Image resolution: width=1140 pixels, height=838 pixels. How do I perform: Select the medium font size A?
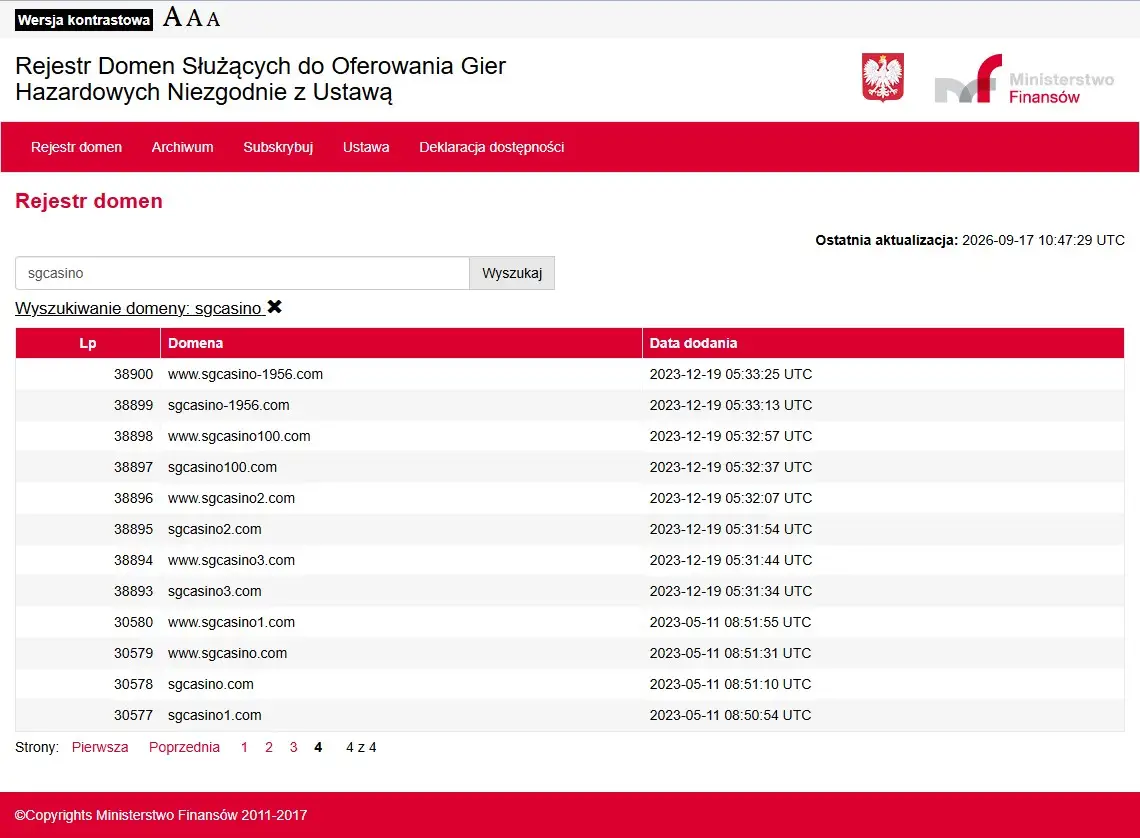(194, 17)
